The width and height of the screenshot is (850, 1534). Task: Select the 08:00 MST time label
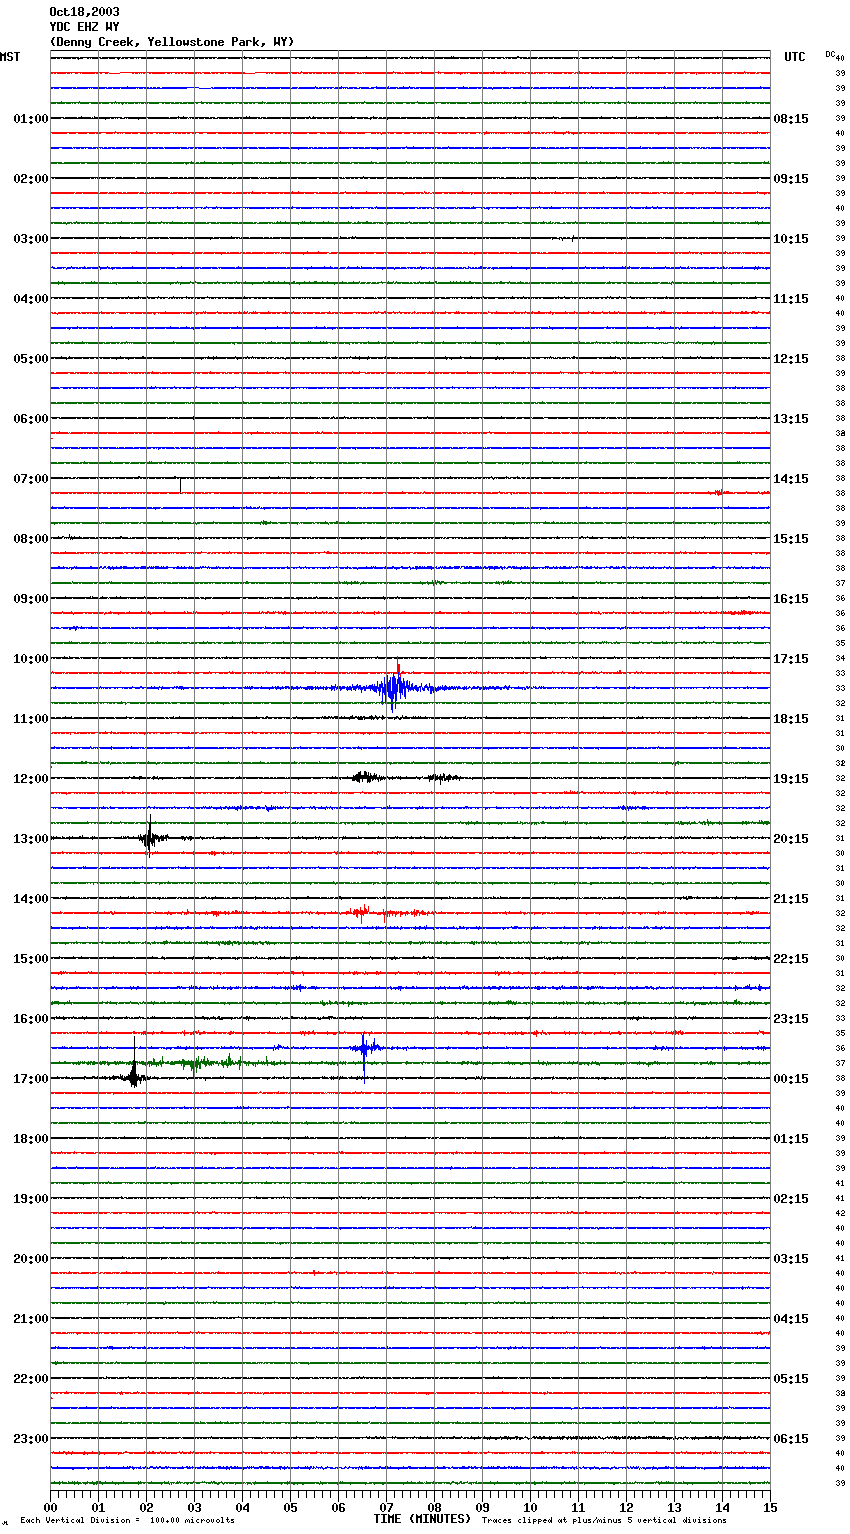click(x=31, y=539)
